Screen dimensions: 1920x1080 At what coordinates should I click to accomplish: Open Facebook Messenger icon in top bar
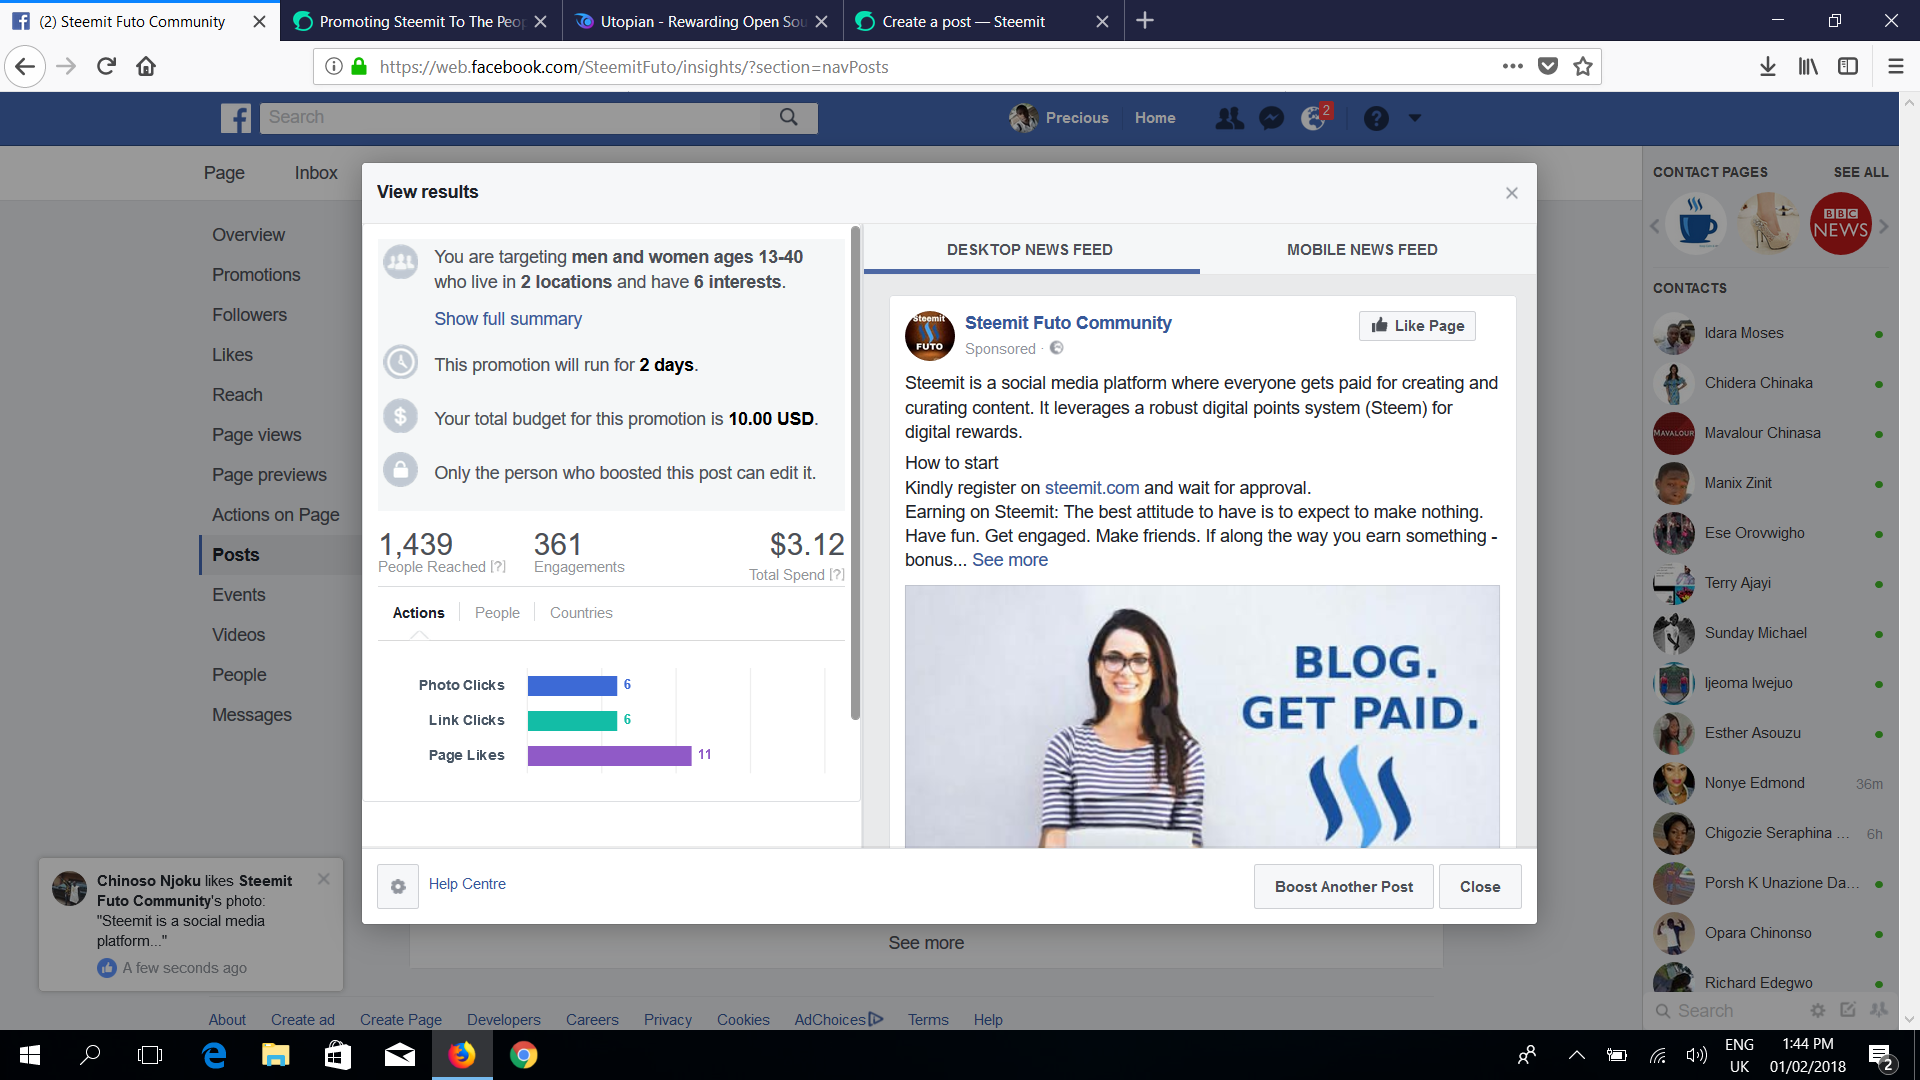pos(1271,118)
